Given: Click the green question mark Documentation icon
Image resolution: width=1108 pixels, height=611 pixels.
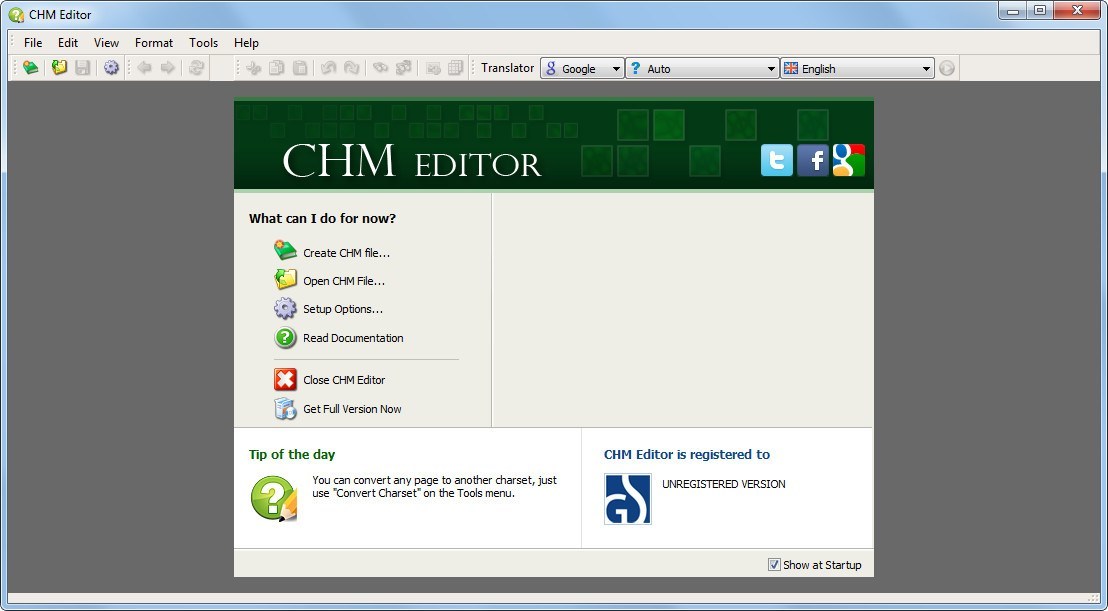Looking at the screenshot, I should point(285,338).
